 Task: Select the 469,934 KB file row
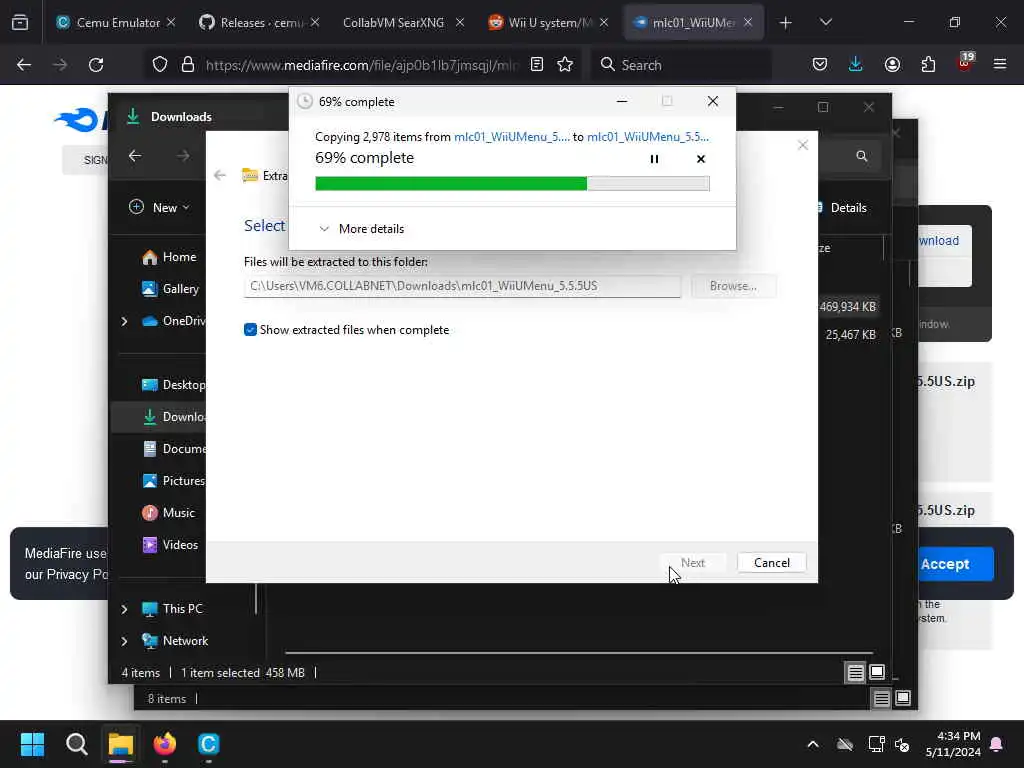848,307
